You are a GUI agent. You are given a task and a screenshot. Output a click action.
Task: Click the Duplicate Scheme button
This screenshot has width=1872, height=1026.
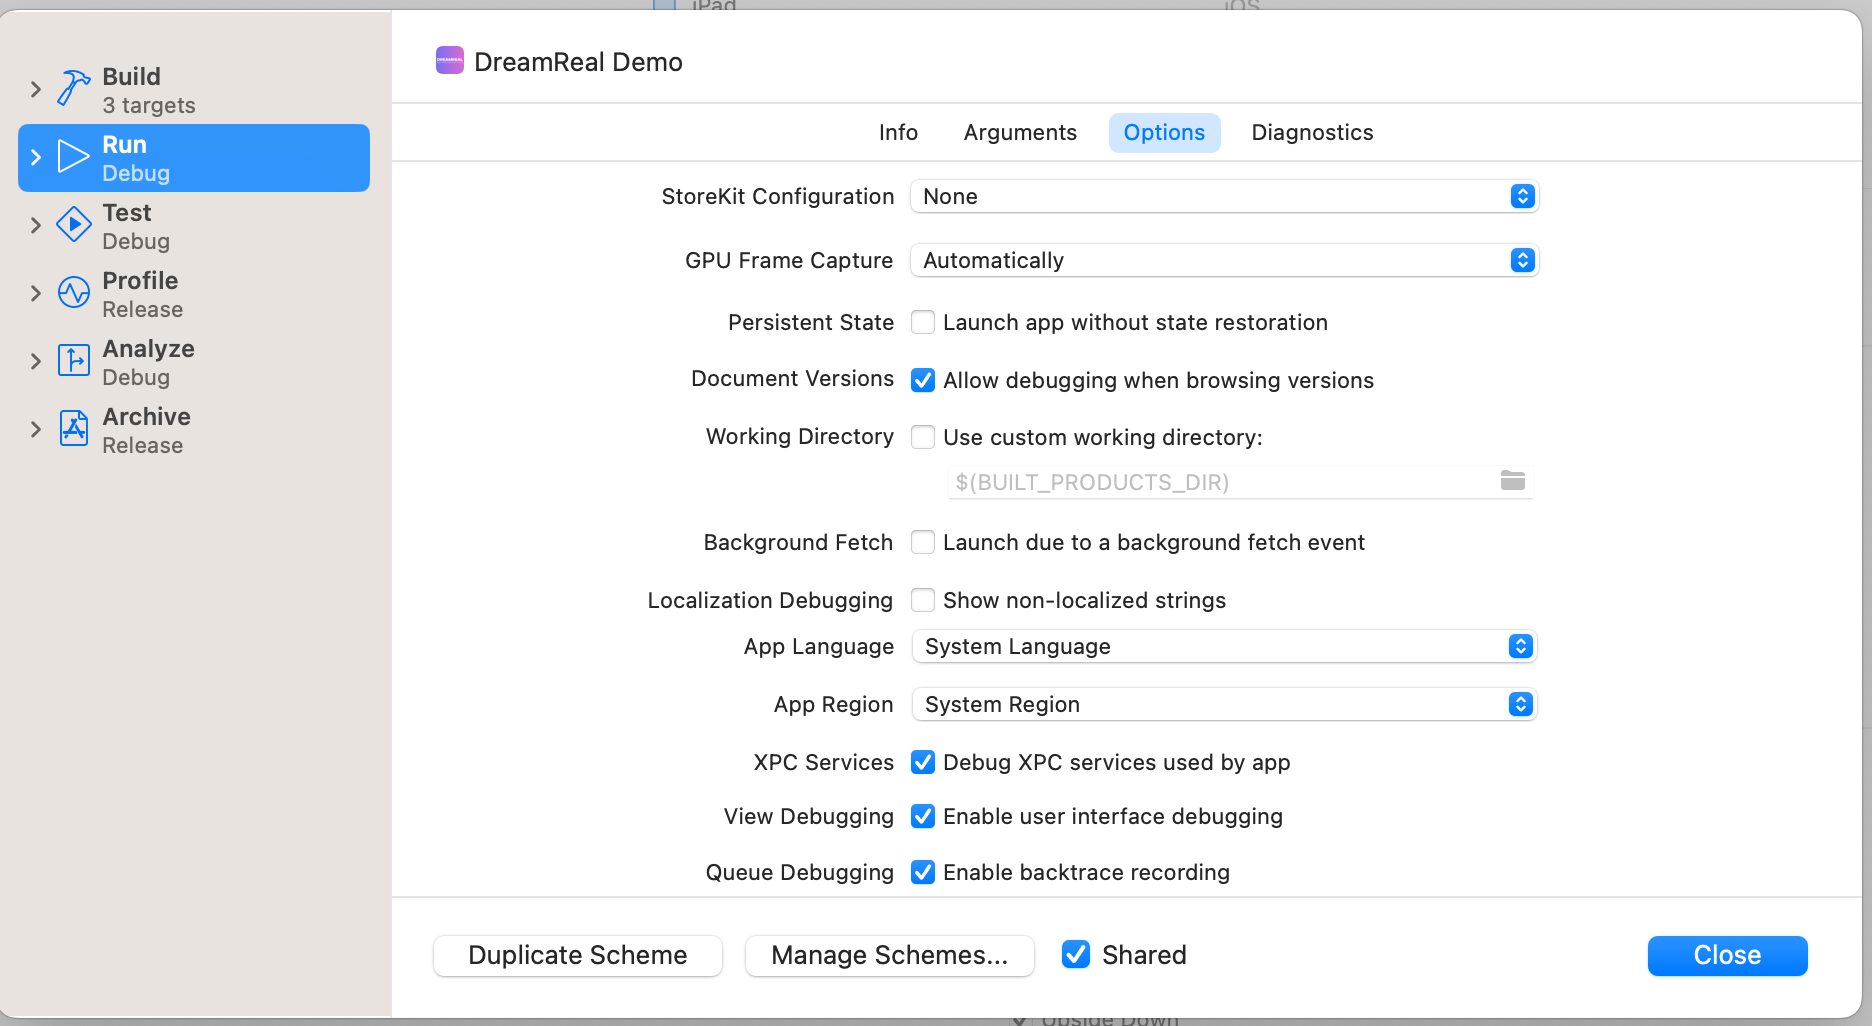tap(577, 956)
